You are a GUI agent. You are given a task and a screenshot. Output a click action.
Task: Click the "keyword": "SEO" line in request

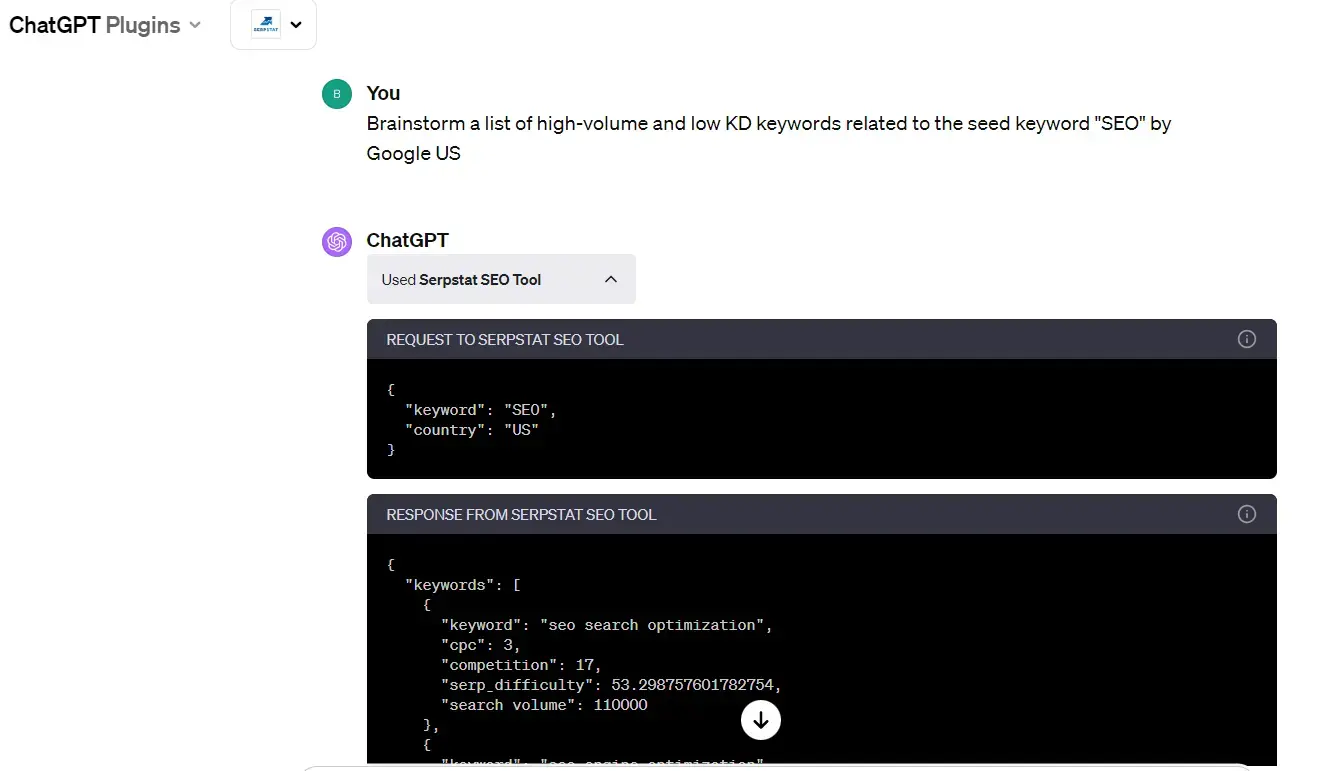[x=480, y=410]
